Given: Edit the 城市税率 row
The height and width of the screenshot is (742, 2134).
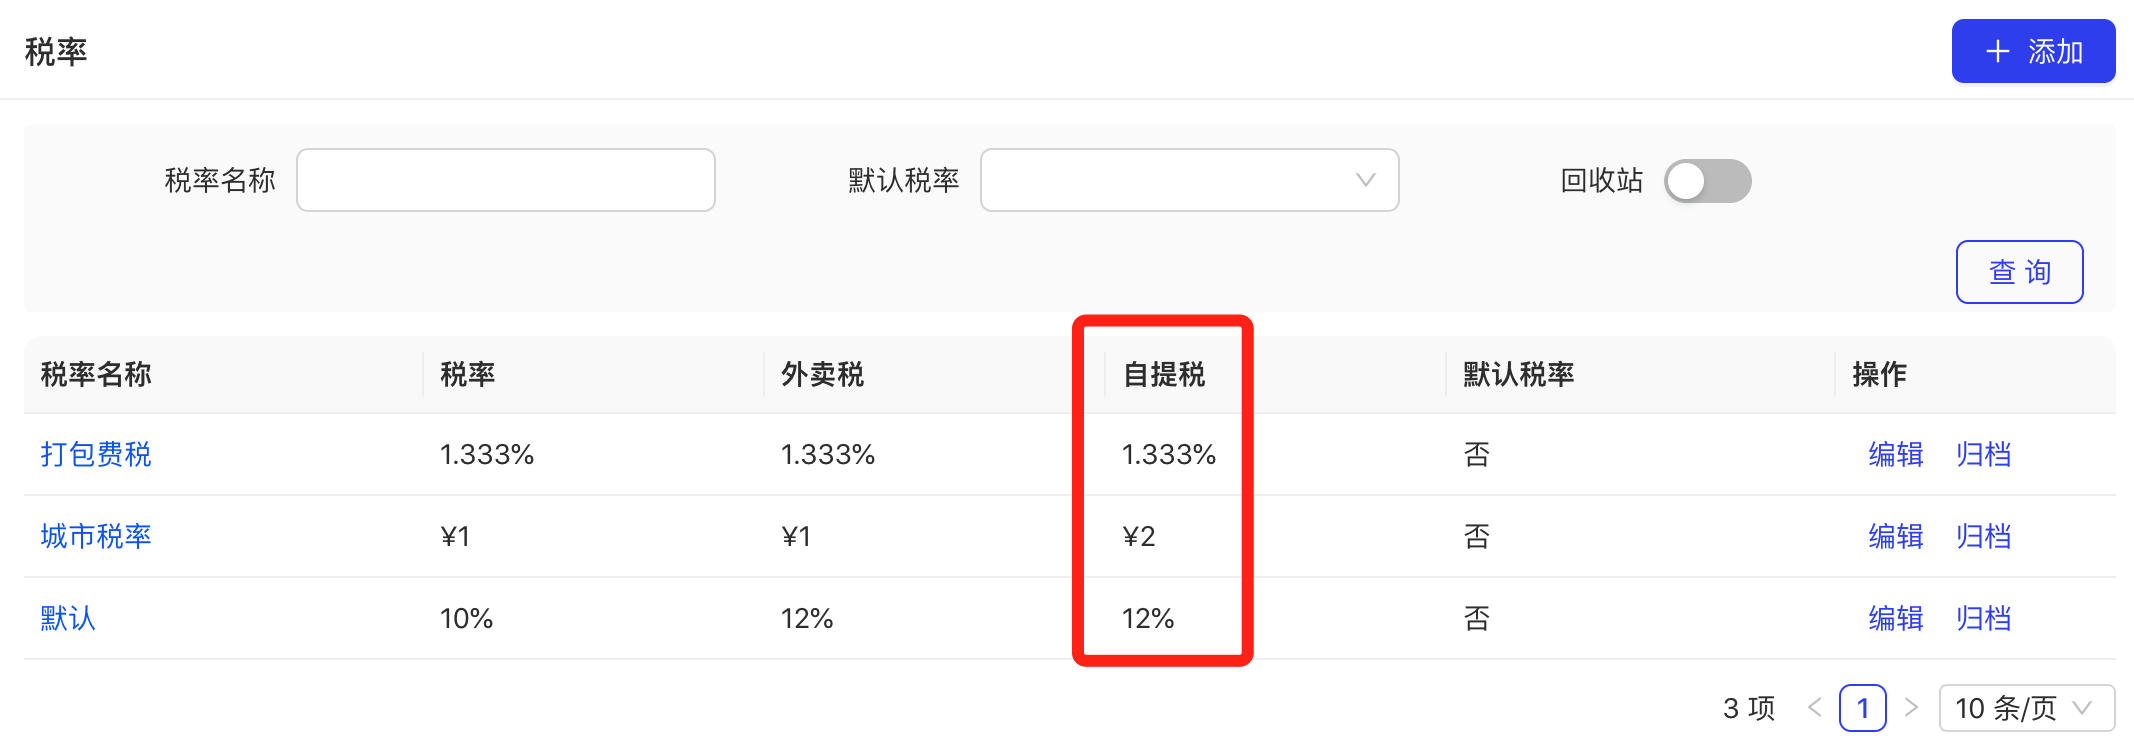Looking at the screenshot, I should tap(1896, 536).
